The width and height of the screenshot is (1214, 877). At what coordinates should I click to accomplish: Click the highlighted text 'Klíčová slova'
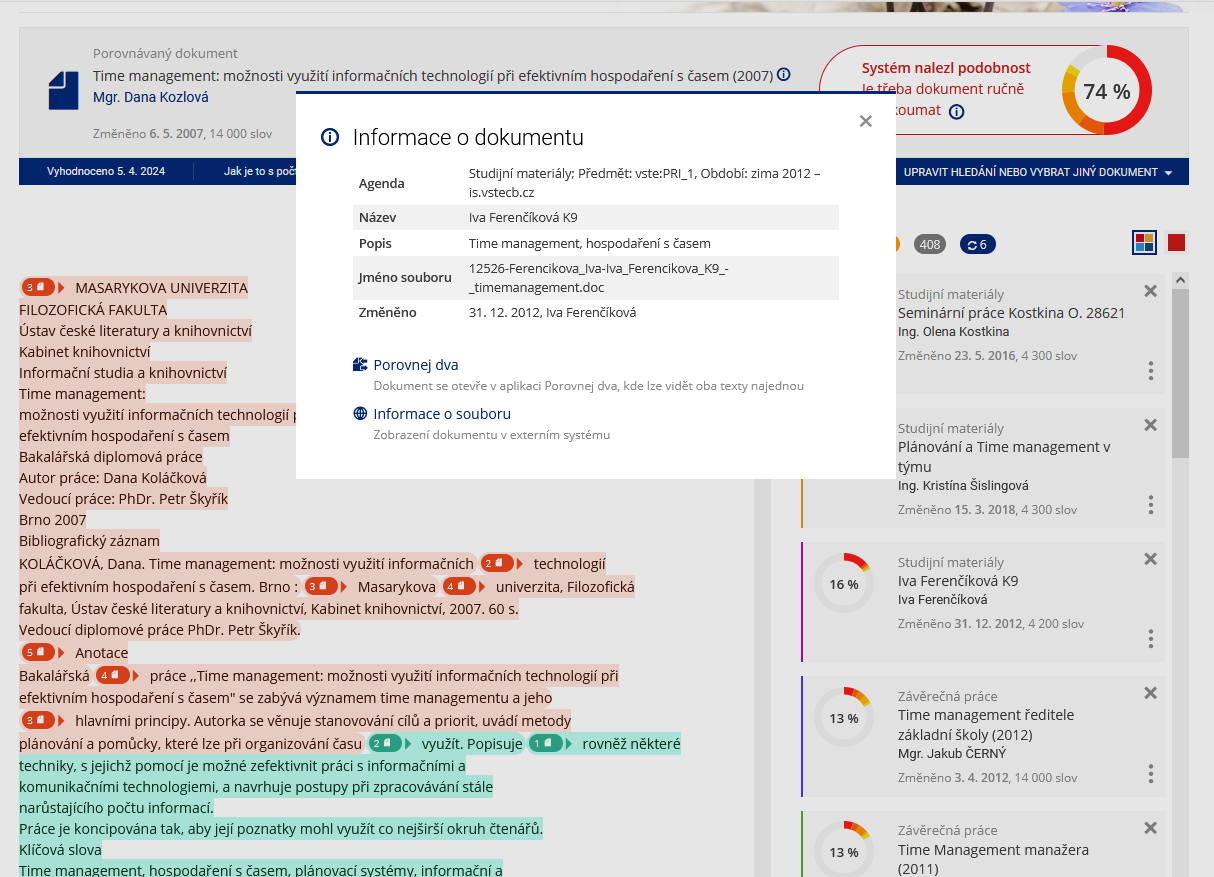[60, 850]
